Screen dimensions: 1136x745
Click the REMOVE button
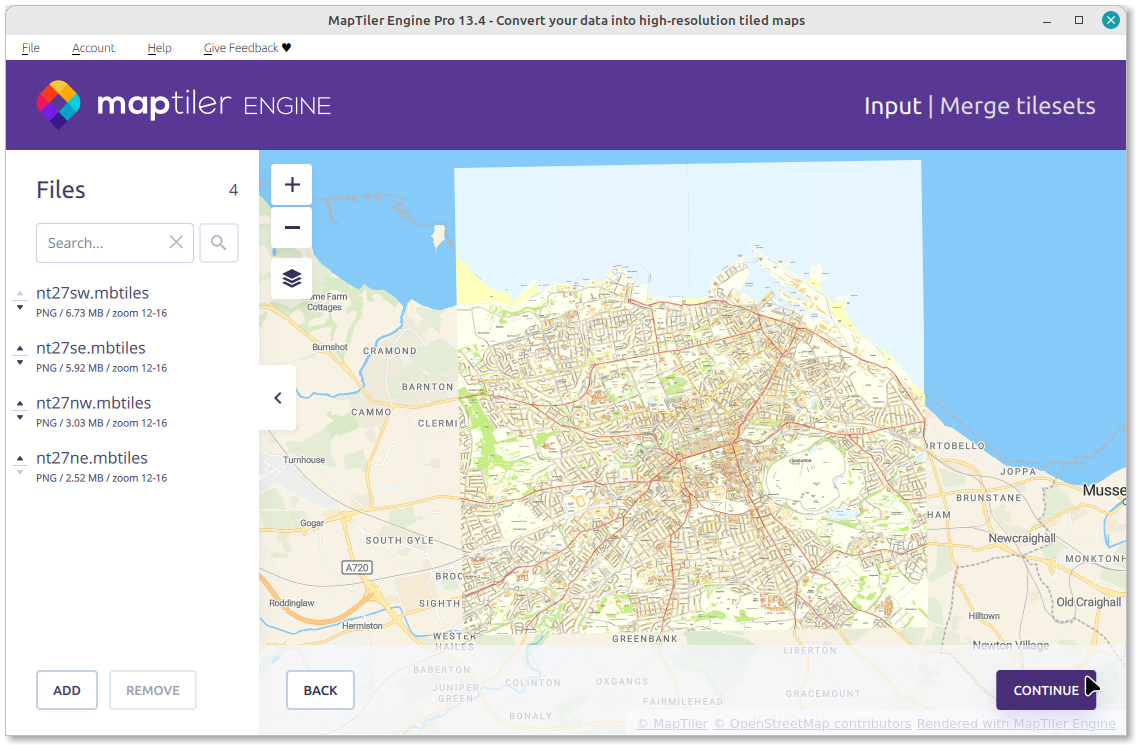[x=153, y=690]
